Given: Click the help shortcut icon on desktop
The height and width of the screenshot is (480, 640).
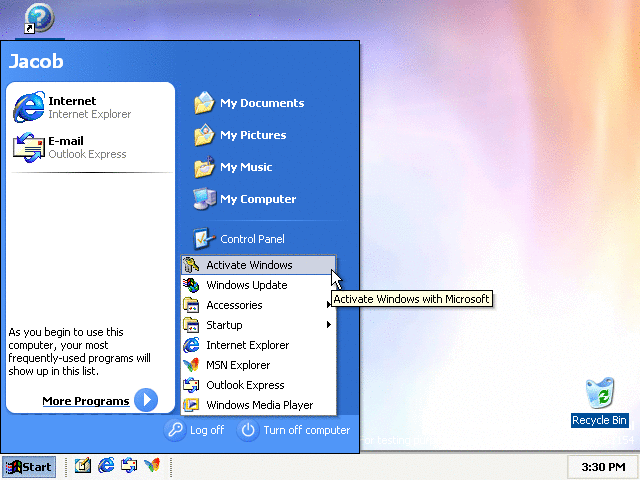Looking at the screenshot, I should click(x=38, y=18).
